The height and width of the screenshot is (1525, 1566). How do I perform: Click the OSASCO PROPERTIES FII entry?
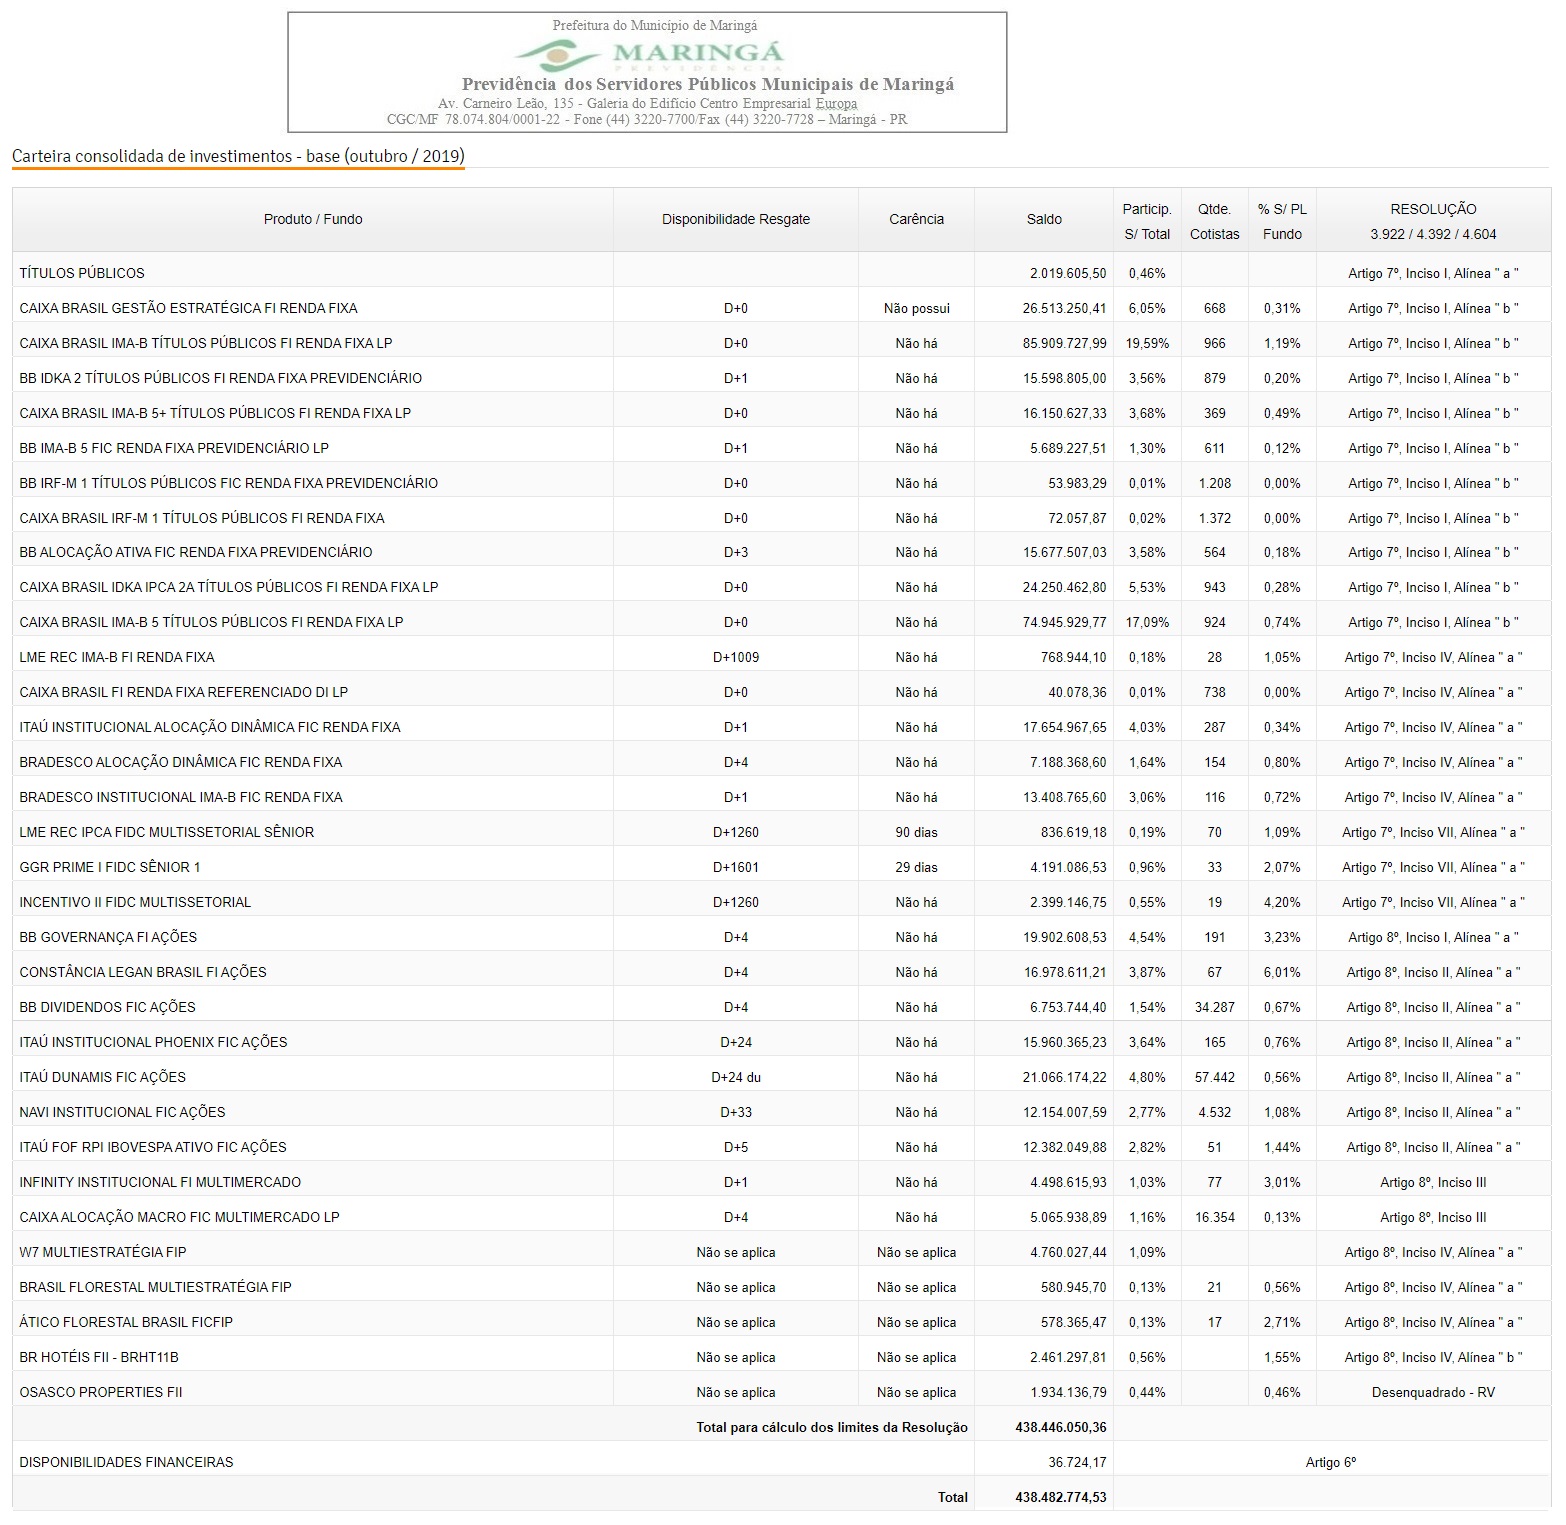pos(101,1392)
